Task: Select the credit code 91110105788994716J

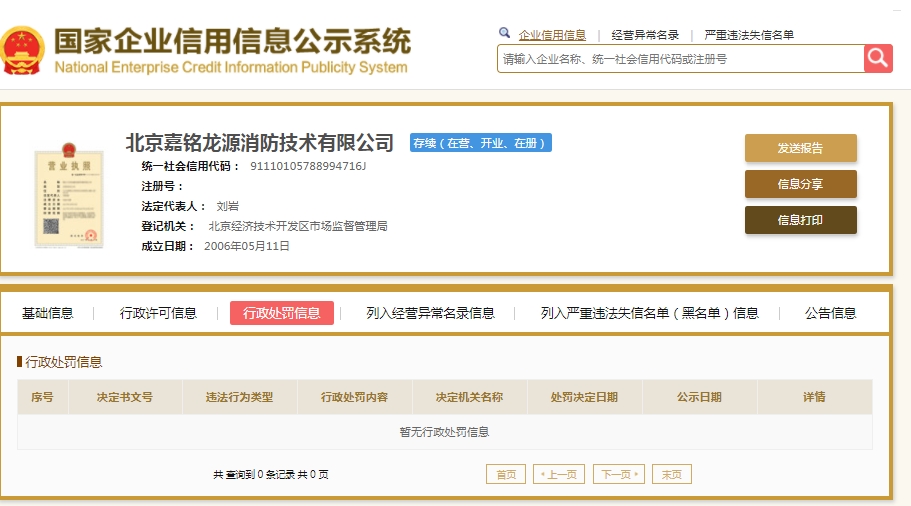Action: pyautogui.click(x=308, y=166)
